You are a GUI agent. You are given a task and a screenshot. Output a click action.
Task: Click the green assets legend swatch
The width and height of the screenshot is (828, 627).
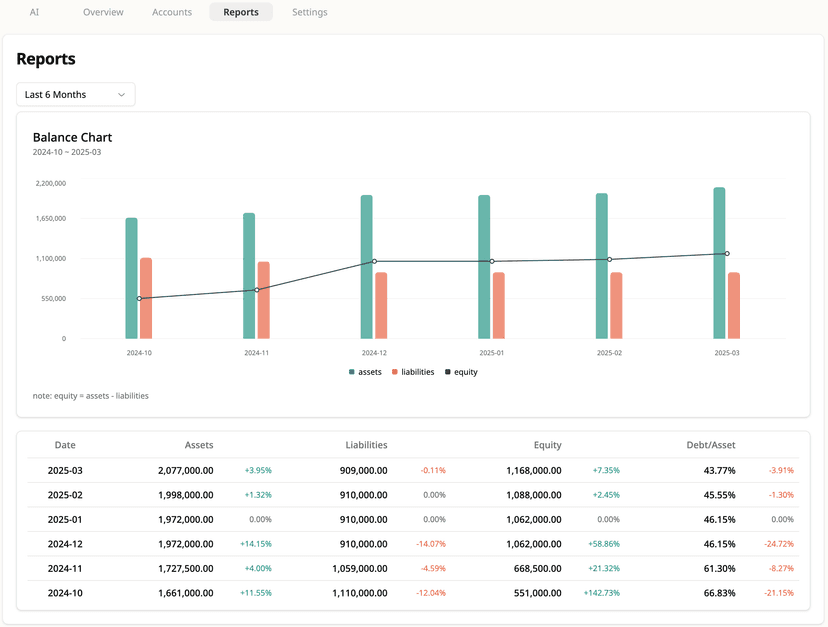(352, 372)
